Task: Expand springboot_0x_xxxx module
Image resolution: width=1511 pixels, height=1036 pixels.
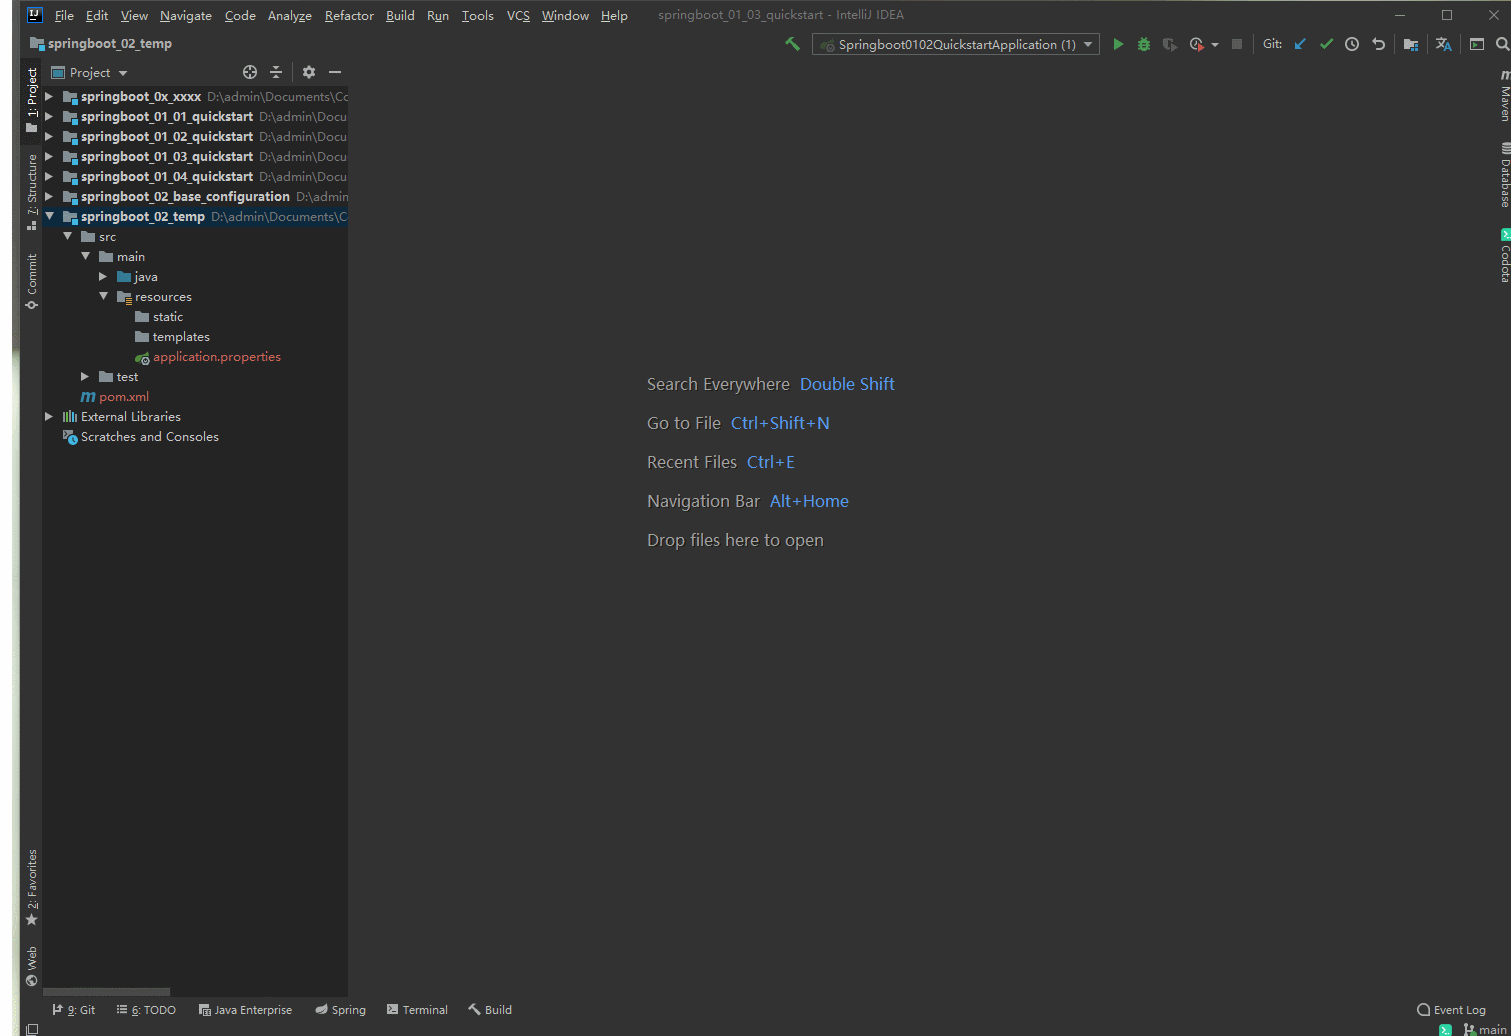Action: coord(49,97)
